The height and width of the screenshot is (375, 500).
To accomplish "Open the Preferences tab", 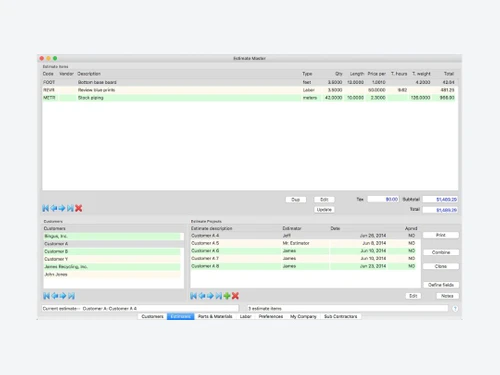I will pos(271,316).
